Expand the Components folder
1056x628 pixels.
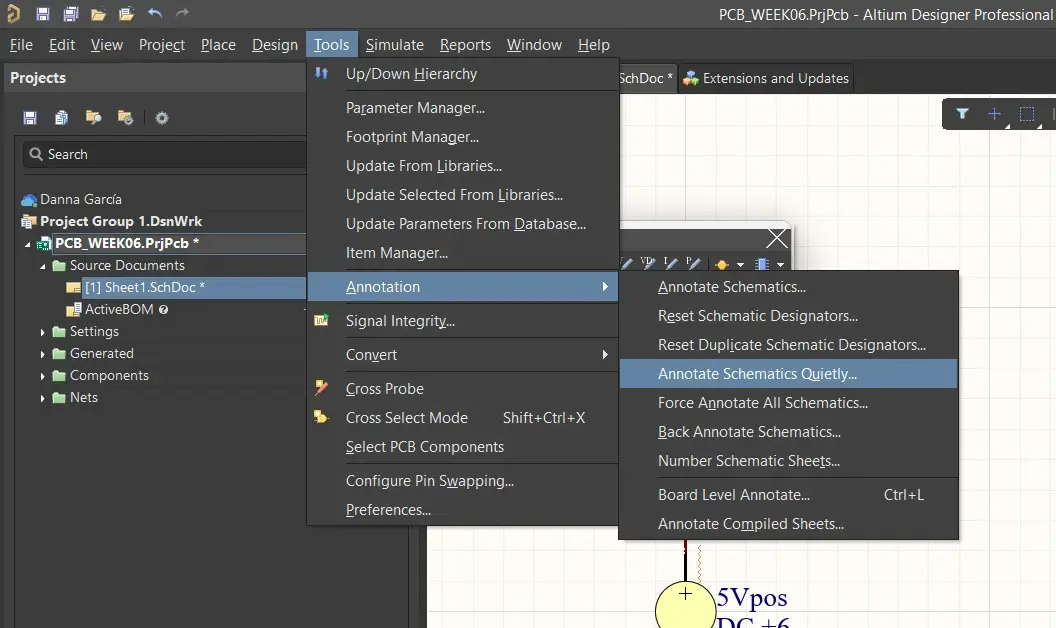42,376
